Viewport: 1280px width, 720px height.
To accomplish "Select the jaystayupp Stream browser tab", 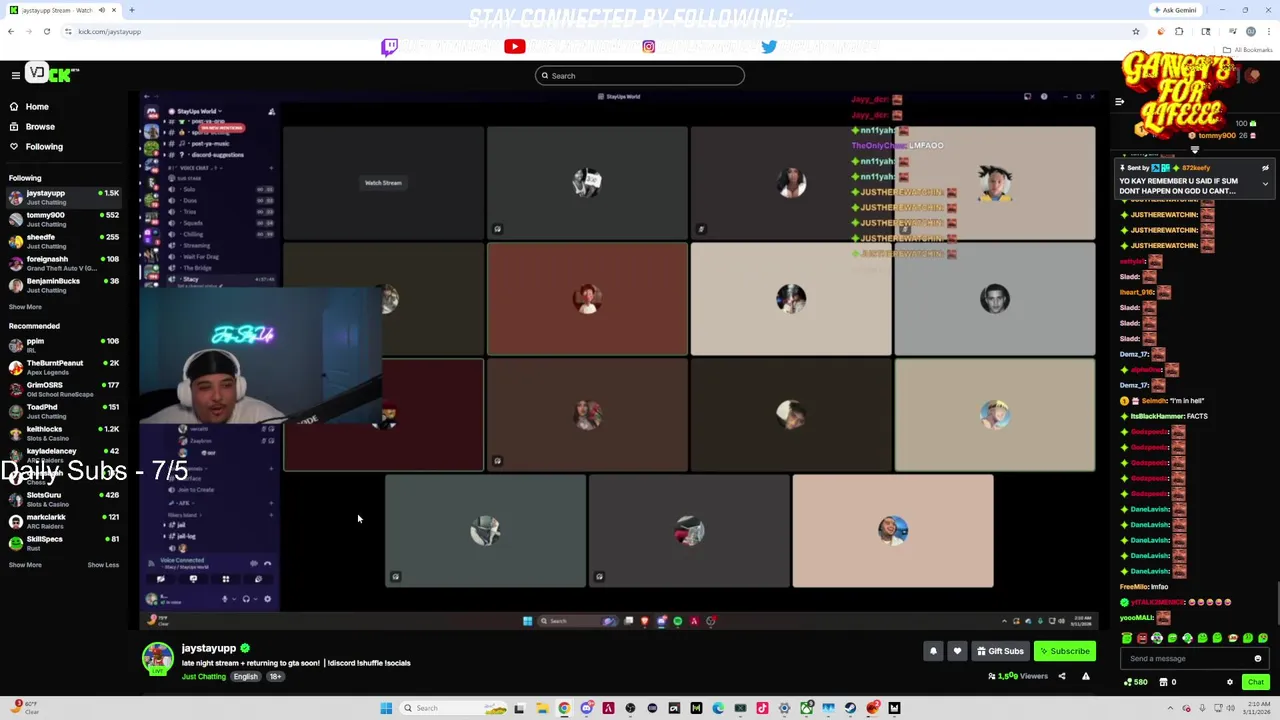I will click(x=62, y=10).
